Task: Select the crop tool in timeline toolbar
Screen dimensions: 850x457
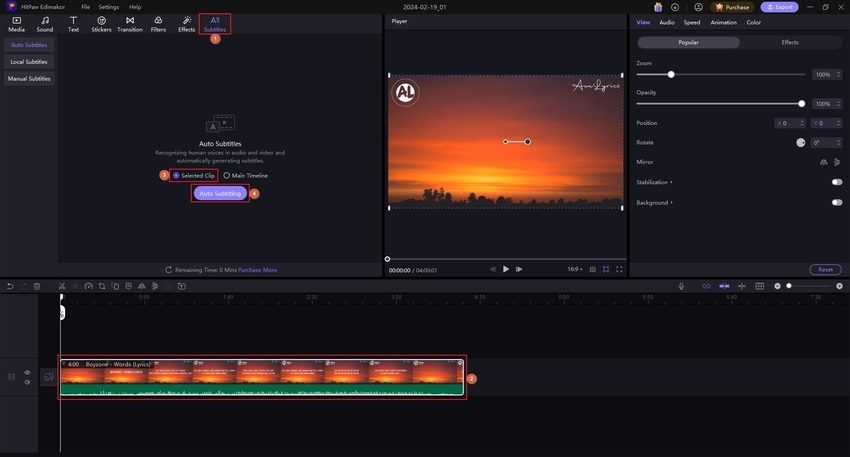Action: click(102, 286)
